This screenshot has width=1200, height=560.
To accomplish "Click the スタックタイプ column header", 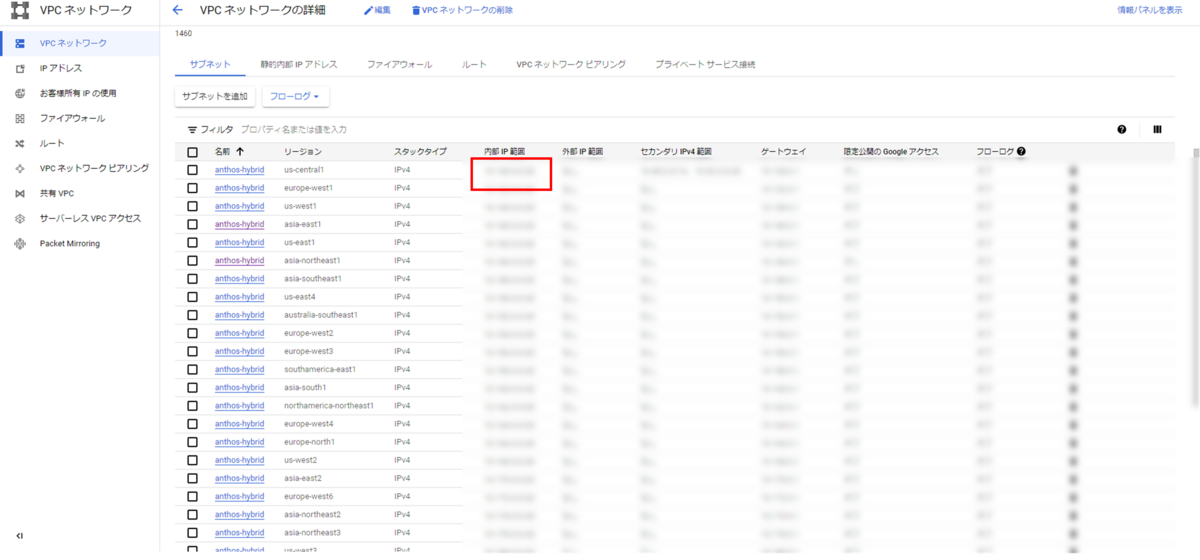I will click(x=420, y=152).
